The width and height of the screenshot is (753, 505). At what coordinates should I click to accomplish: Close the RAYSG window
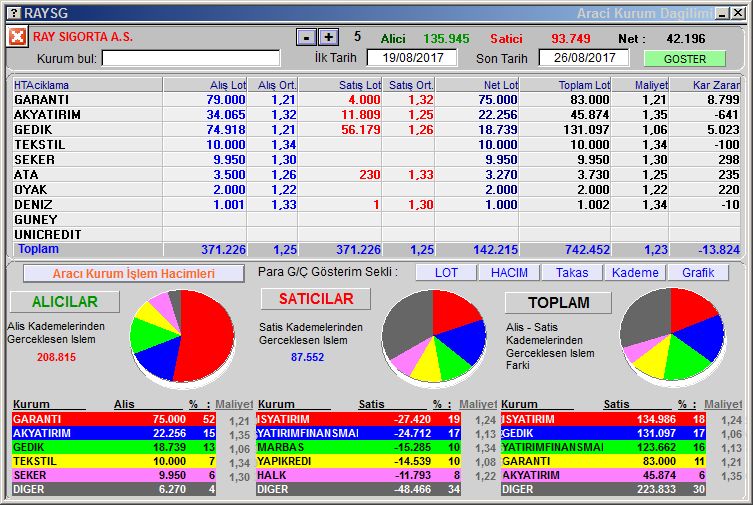738,13
